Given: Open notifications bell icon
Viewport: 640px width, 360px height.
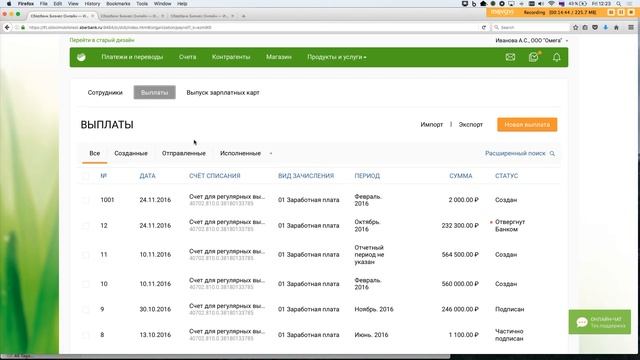Looking at the screenshot, I should [556, 58].
